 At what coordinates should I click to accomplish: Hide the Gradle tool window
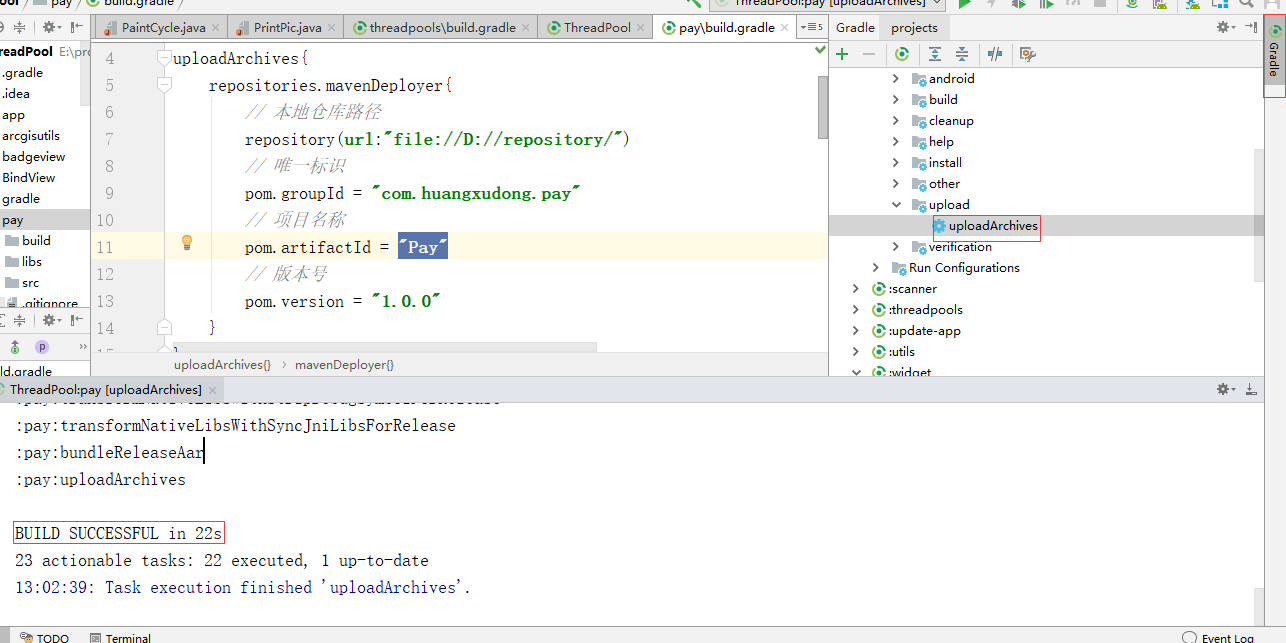tap(1251, 27)
